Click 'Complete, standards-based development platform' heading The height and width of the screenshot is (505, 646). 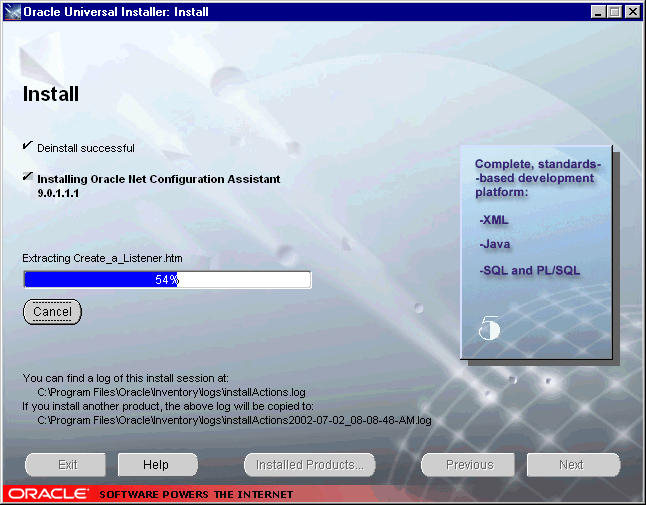tap(538, 178)
